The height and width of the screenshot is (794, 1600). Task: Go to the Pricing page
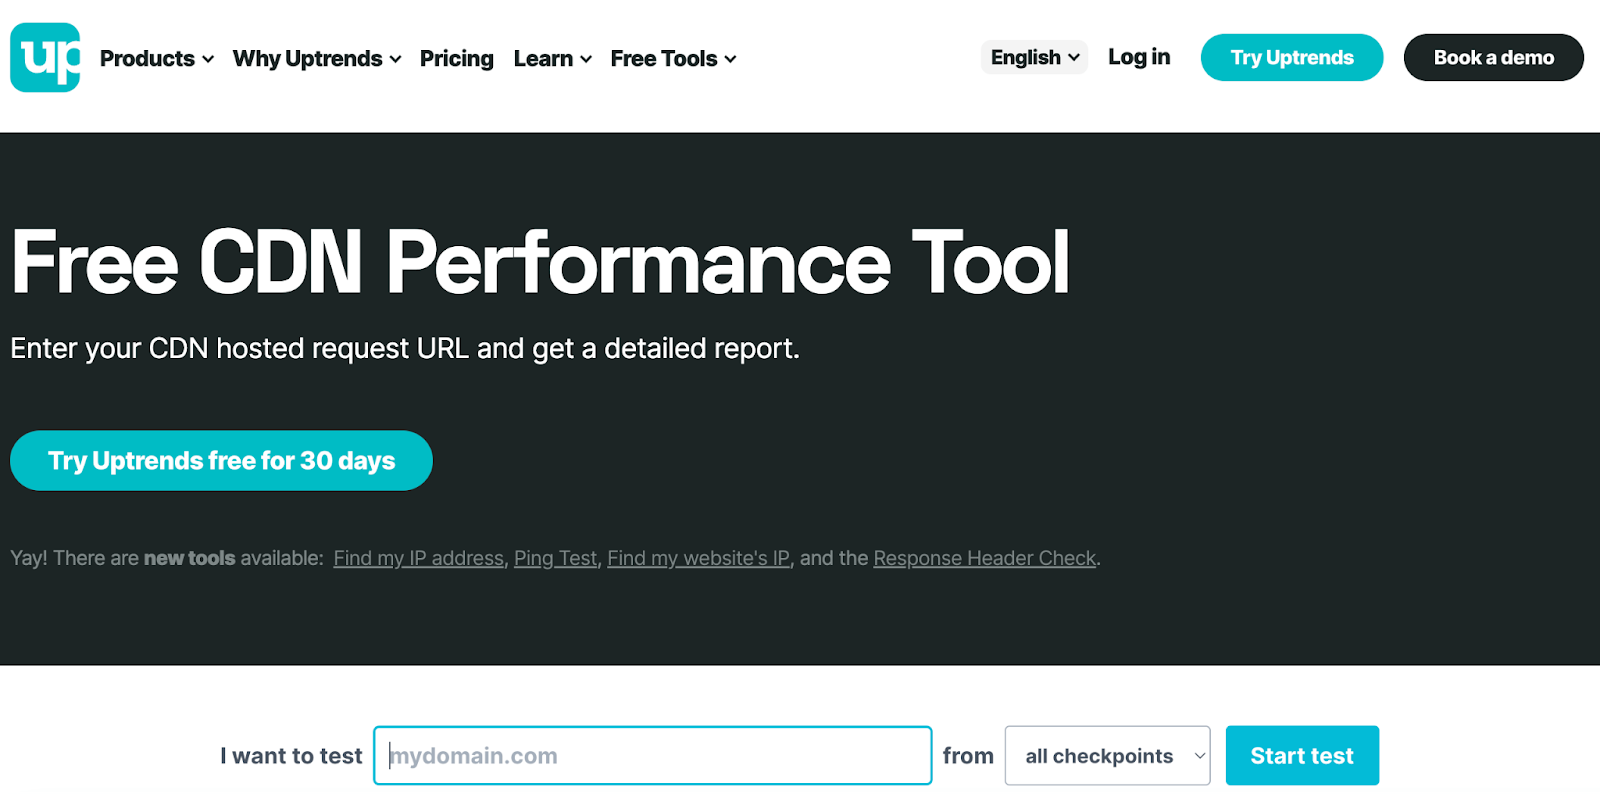pyautogui.click(x=456, y=59)
